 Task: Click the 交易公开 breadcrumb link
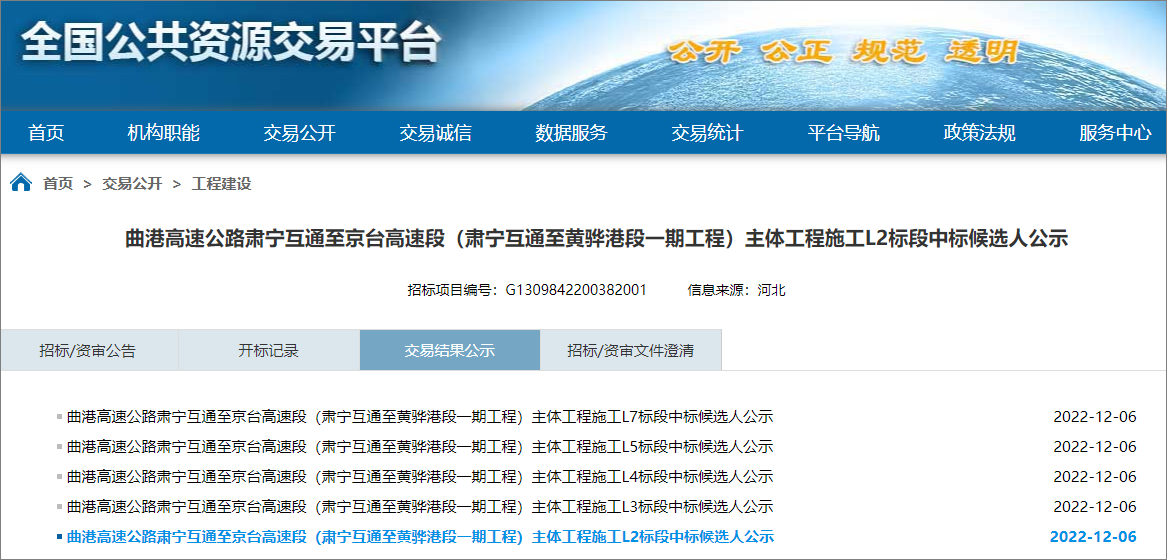coord(132,184)
